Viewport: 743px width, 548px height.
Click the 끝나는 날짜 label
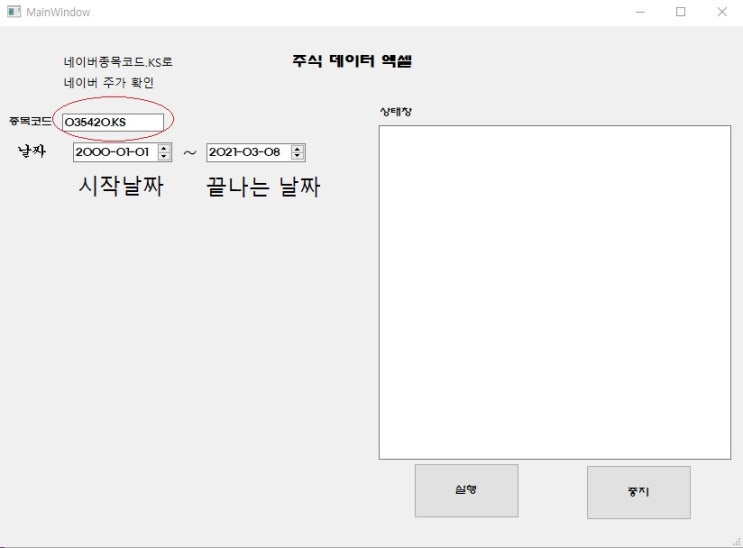pos(263,186)
